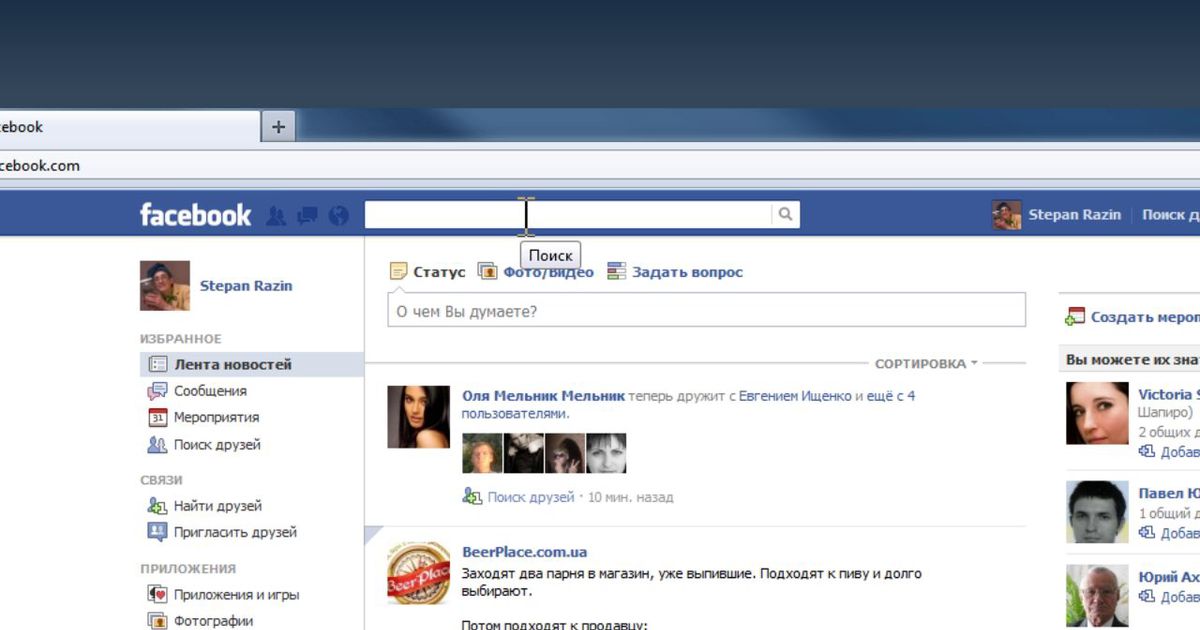Open Мероприятия in sidebar
1200x630 pixels.
(216, 417)
